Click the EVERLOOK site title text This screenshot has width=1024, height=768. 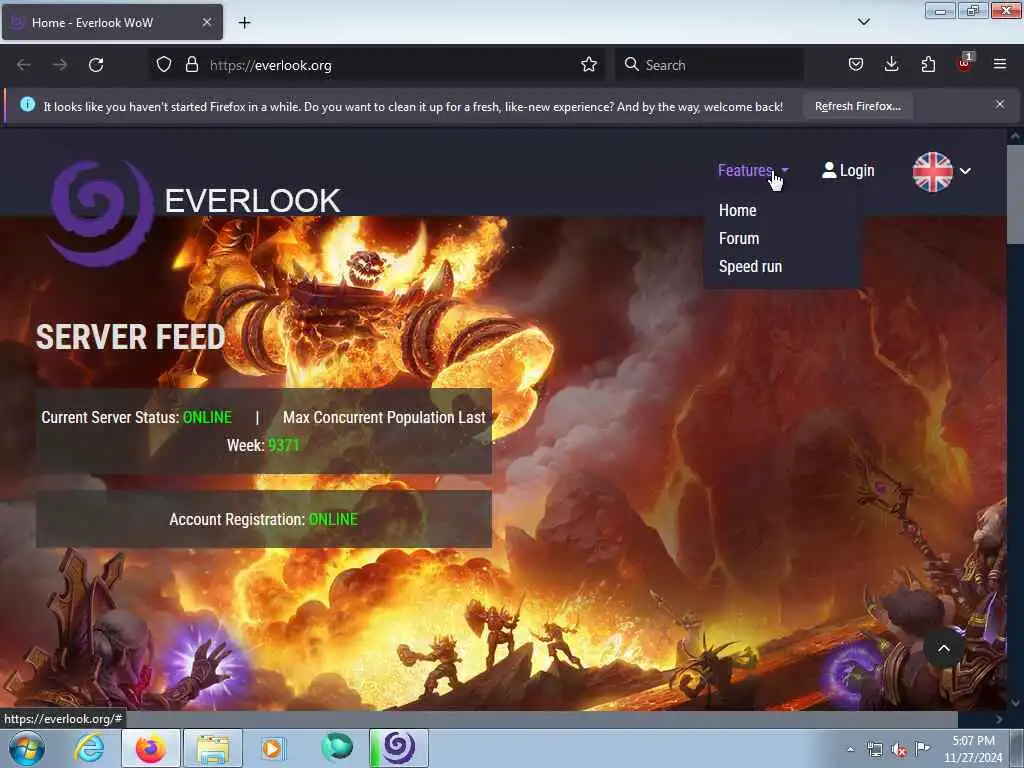253,200
